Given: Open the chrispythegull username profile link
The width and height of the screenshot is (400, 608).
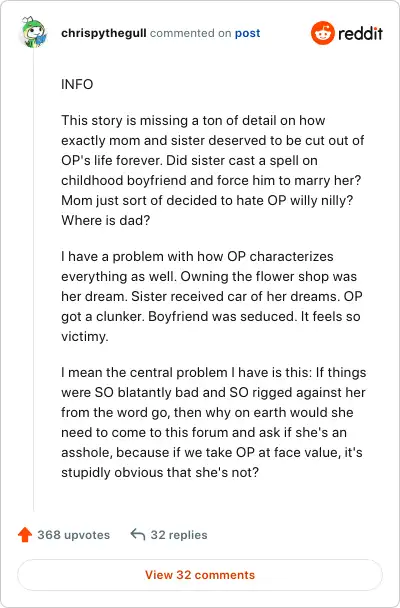Looking at the screenshot, I should pyautogui.click(x=103, y=33).
